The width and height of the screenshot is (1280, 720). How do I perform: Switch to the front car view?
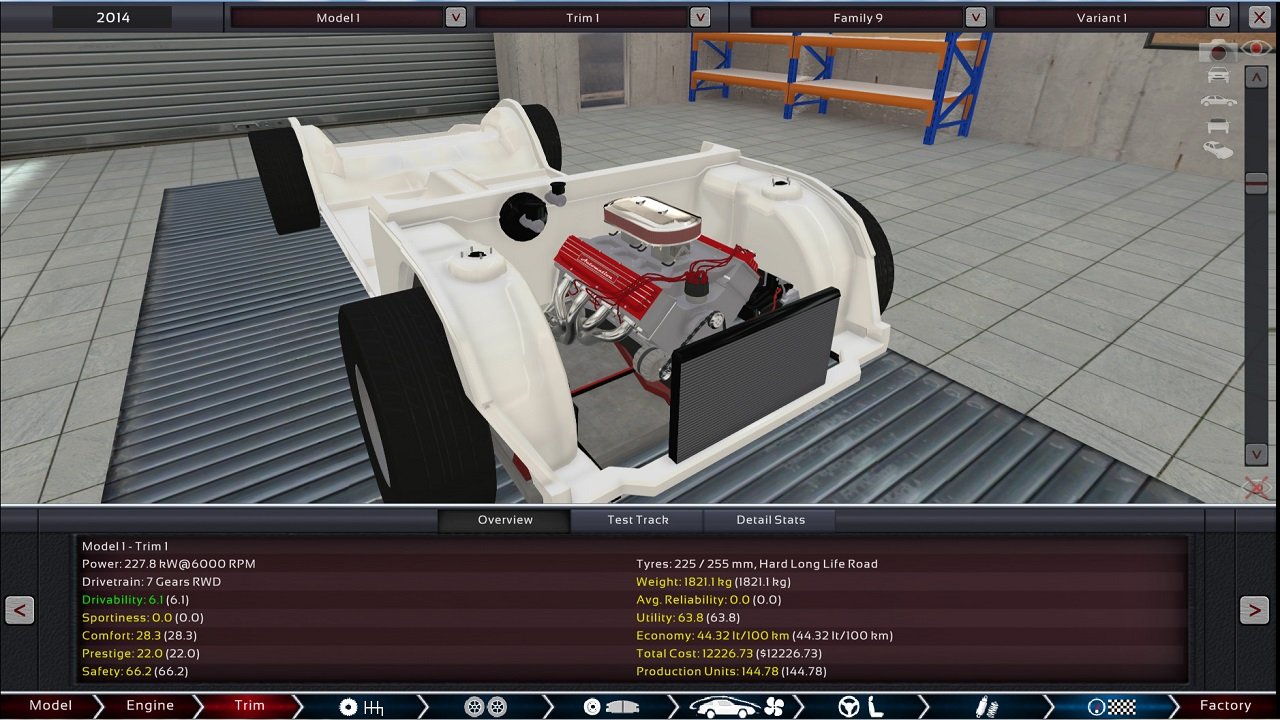(1219, 76)
